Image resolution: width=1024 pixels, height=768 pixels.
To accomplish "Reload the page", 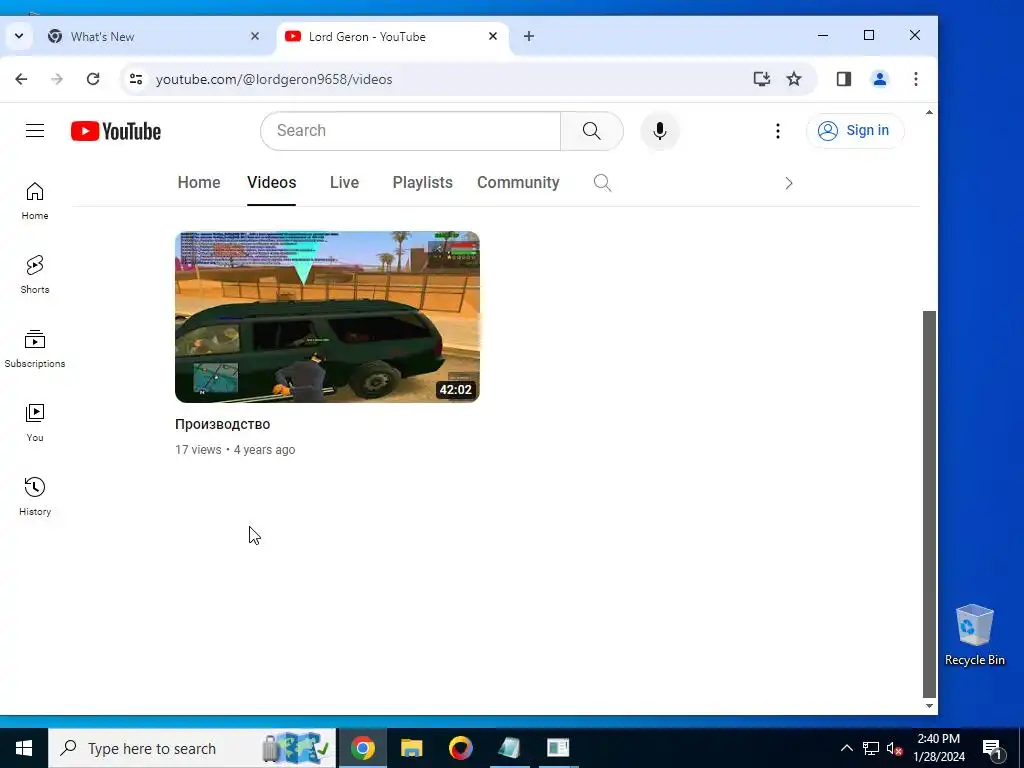I will point(93,79).
